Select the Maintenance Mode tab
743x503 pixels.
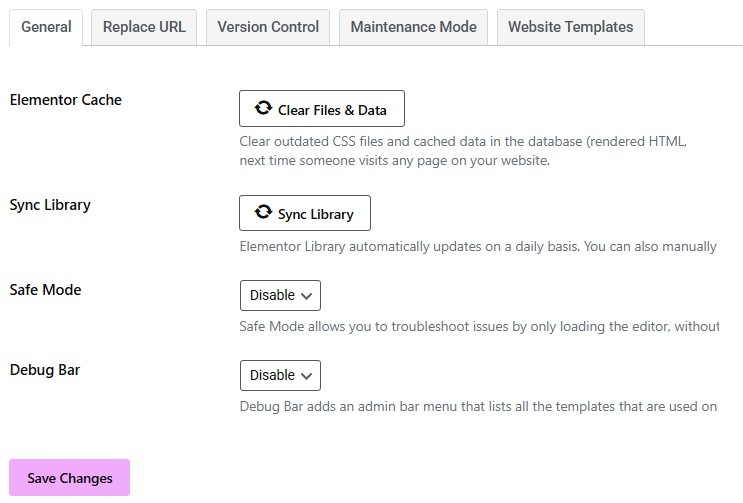[413, 27]
